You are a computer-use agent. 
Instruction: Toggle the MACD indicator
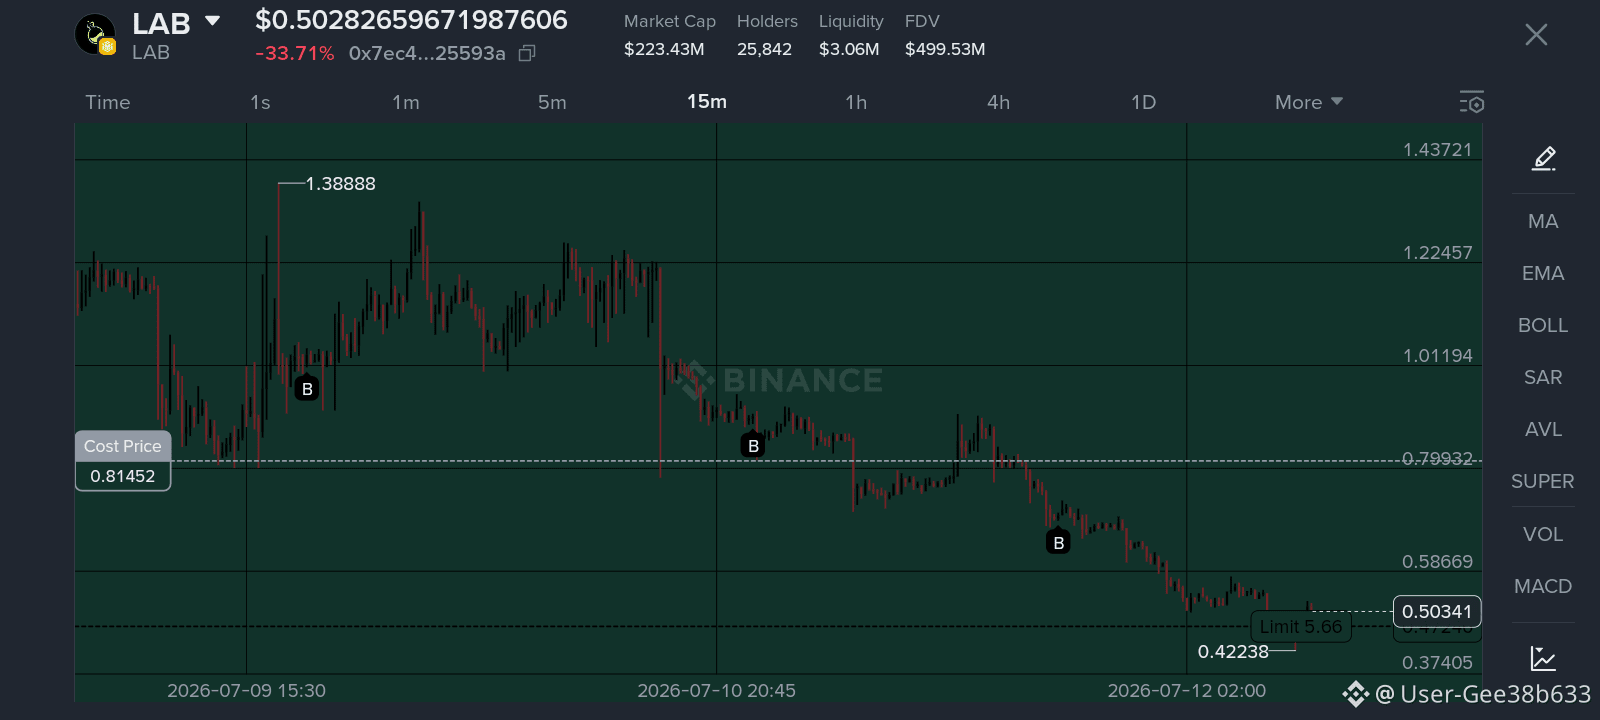pyautogui.click(x=1543, y=586)
